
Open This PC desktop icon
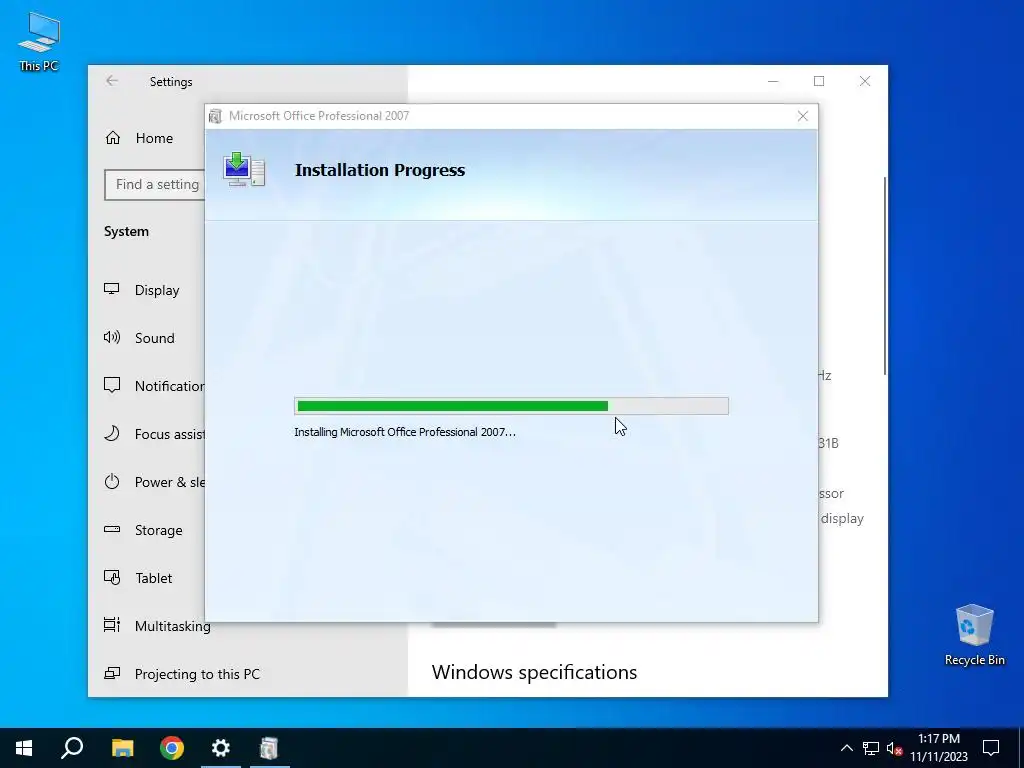[39, 41]
